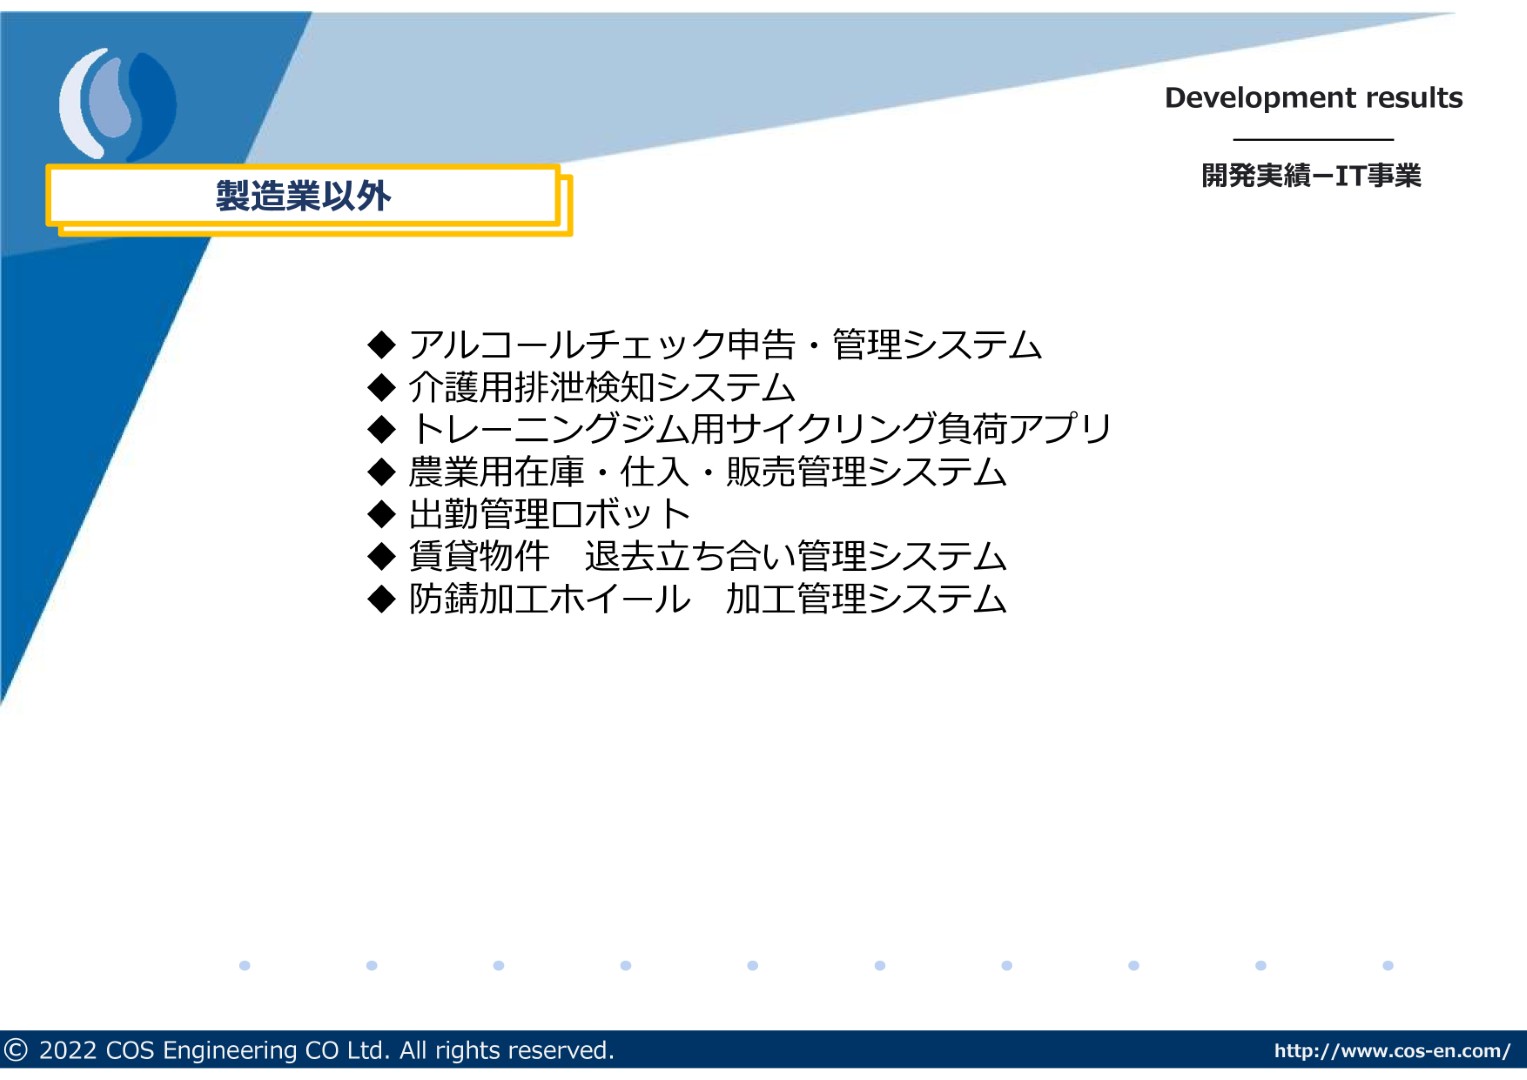Select the 農業用在庫・仕入・販売管理システム line
The width and height of the screenshot is (1527, 1080).
tap(687, 472)
